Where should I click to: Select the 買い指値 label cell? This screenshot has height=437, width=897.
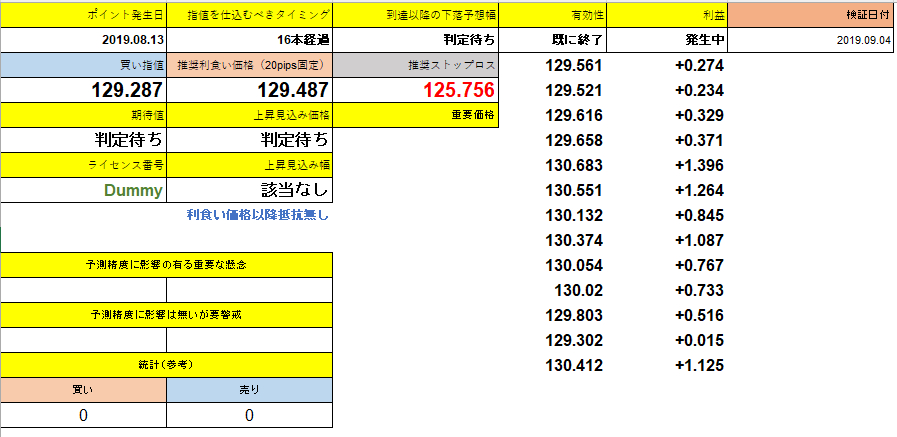84,66
